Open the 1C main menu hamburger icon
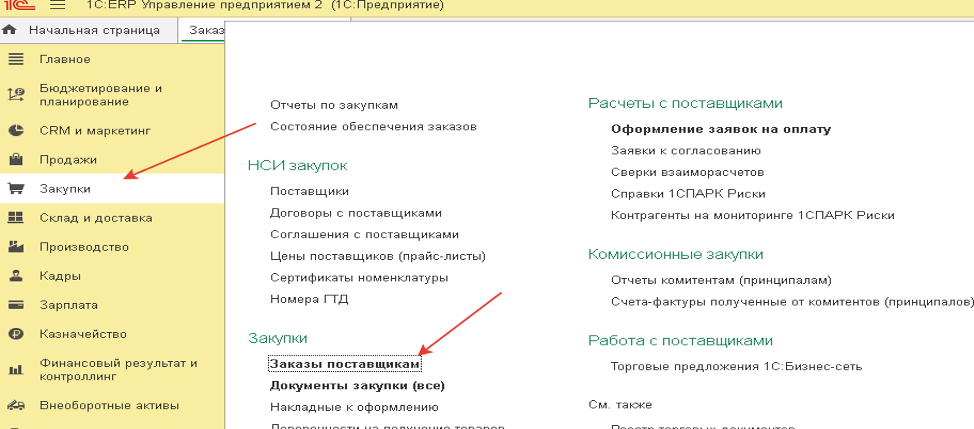974x429 pixels. (57, 6)
